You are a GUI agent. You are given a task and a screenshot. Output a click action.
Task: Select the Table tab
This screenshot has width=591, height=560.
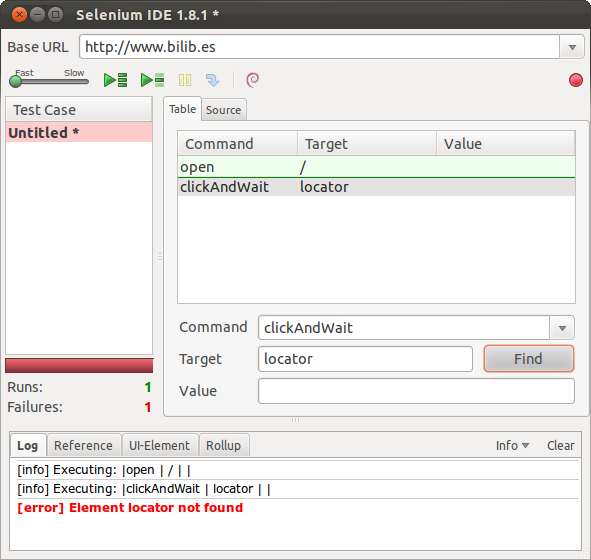(182, 109)
